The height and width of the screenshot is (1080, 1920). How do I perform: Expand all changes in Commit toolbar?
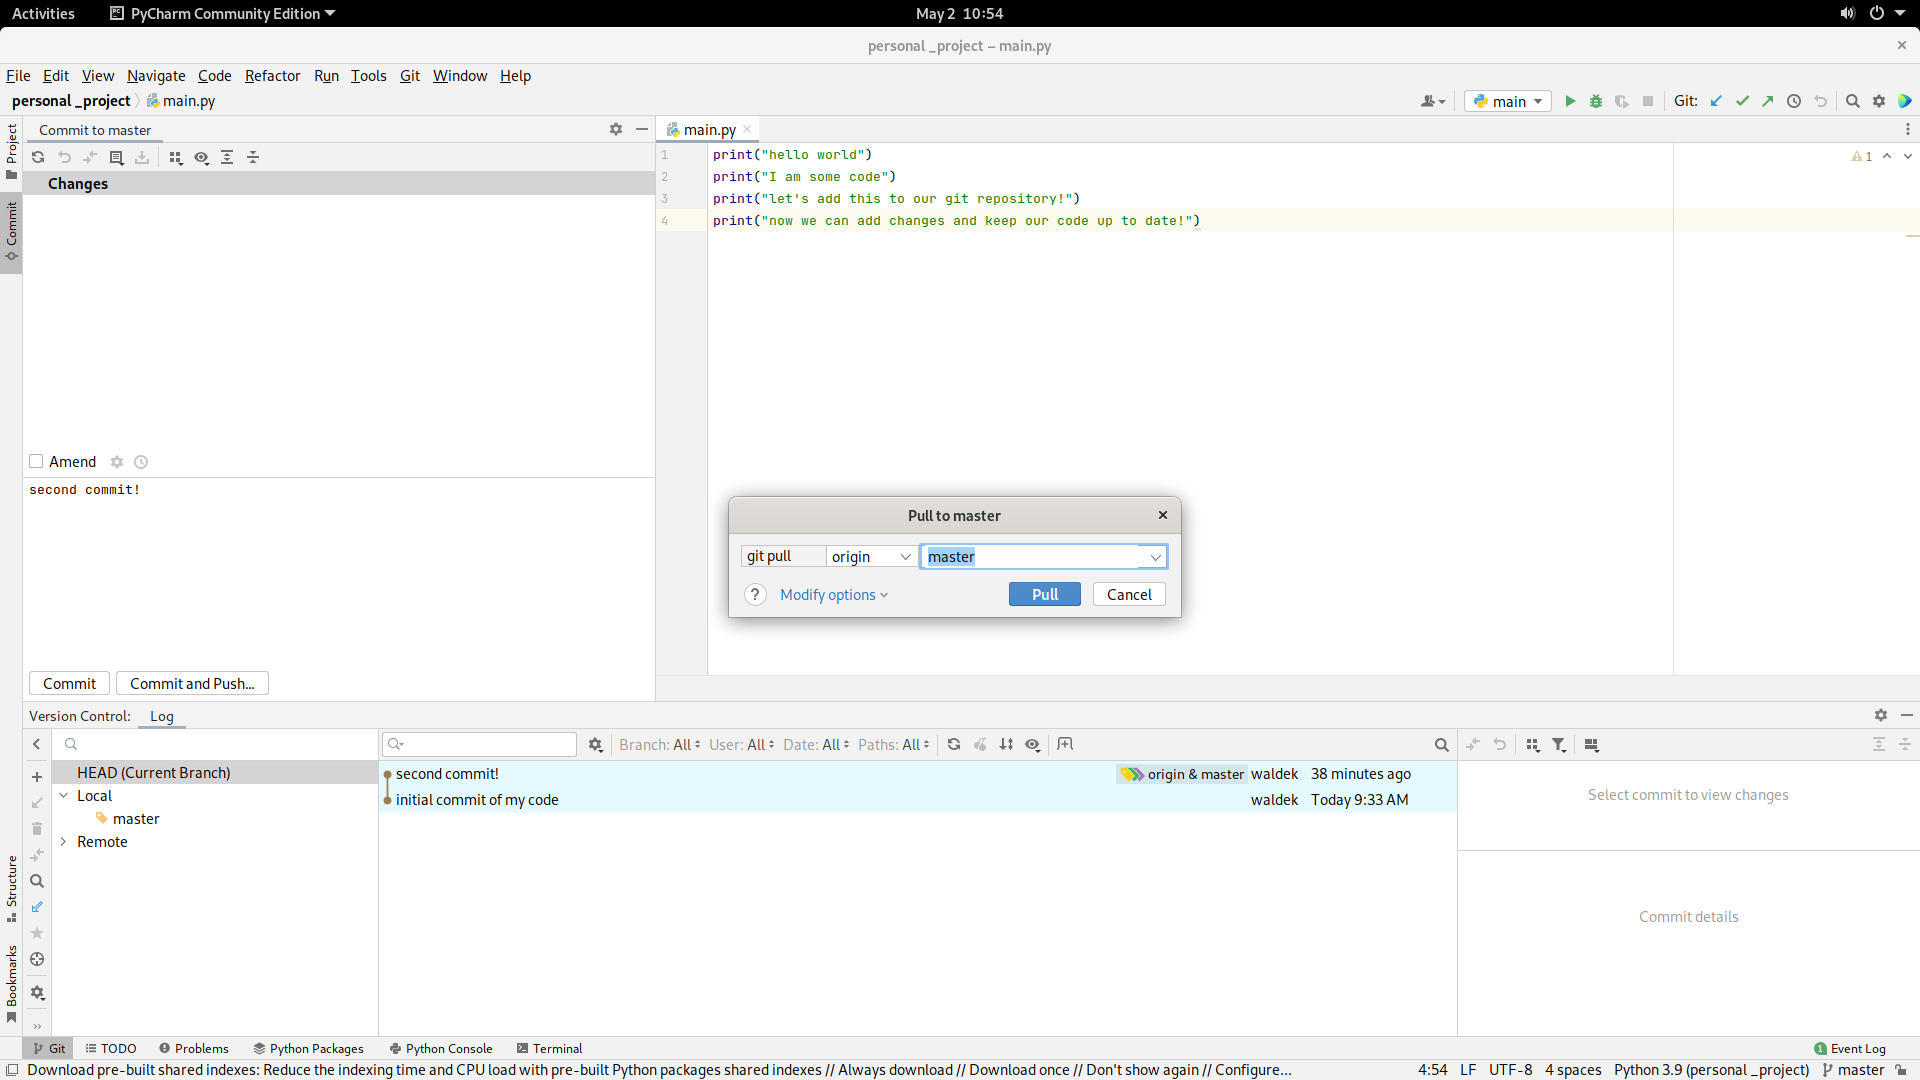227,157
